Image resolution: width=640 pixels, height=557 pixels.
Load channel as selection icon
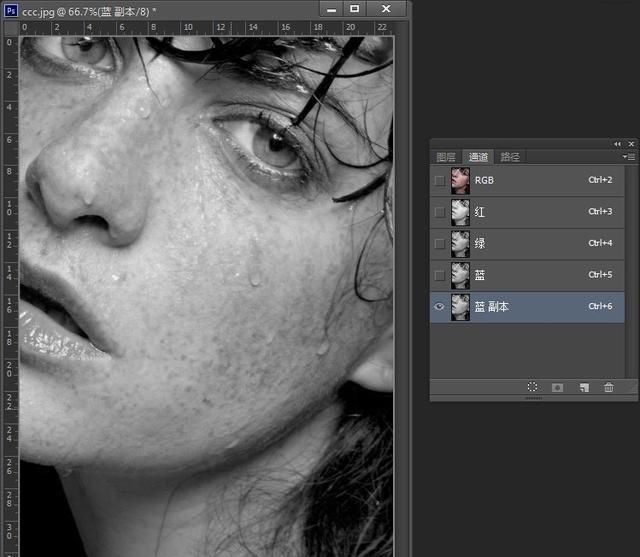click(532, 387)
